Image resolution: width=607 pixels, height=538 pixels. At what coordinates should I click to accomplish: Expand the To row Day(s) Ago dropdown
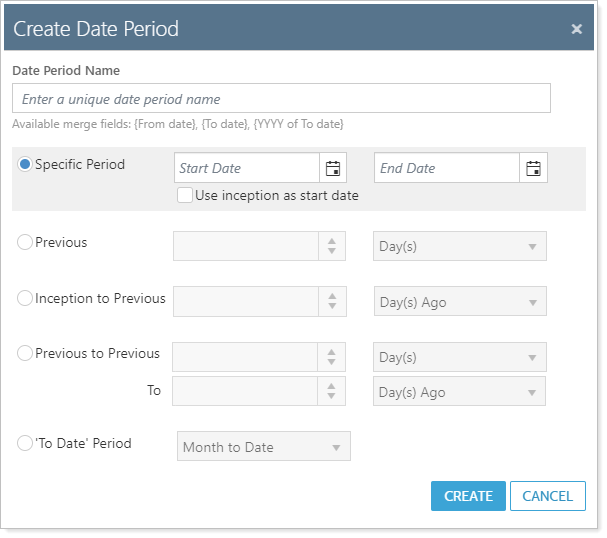(460, 392)
